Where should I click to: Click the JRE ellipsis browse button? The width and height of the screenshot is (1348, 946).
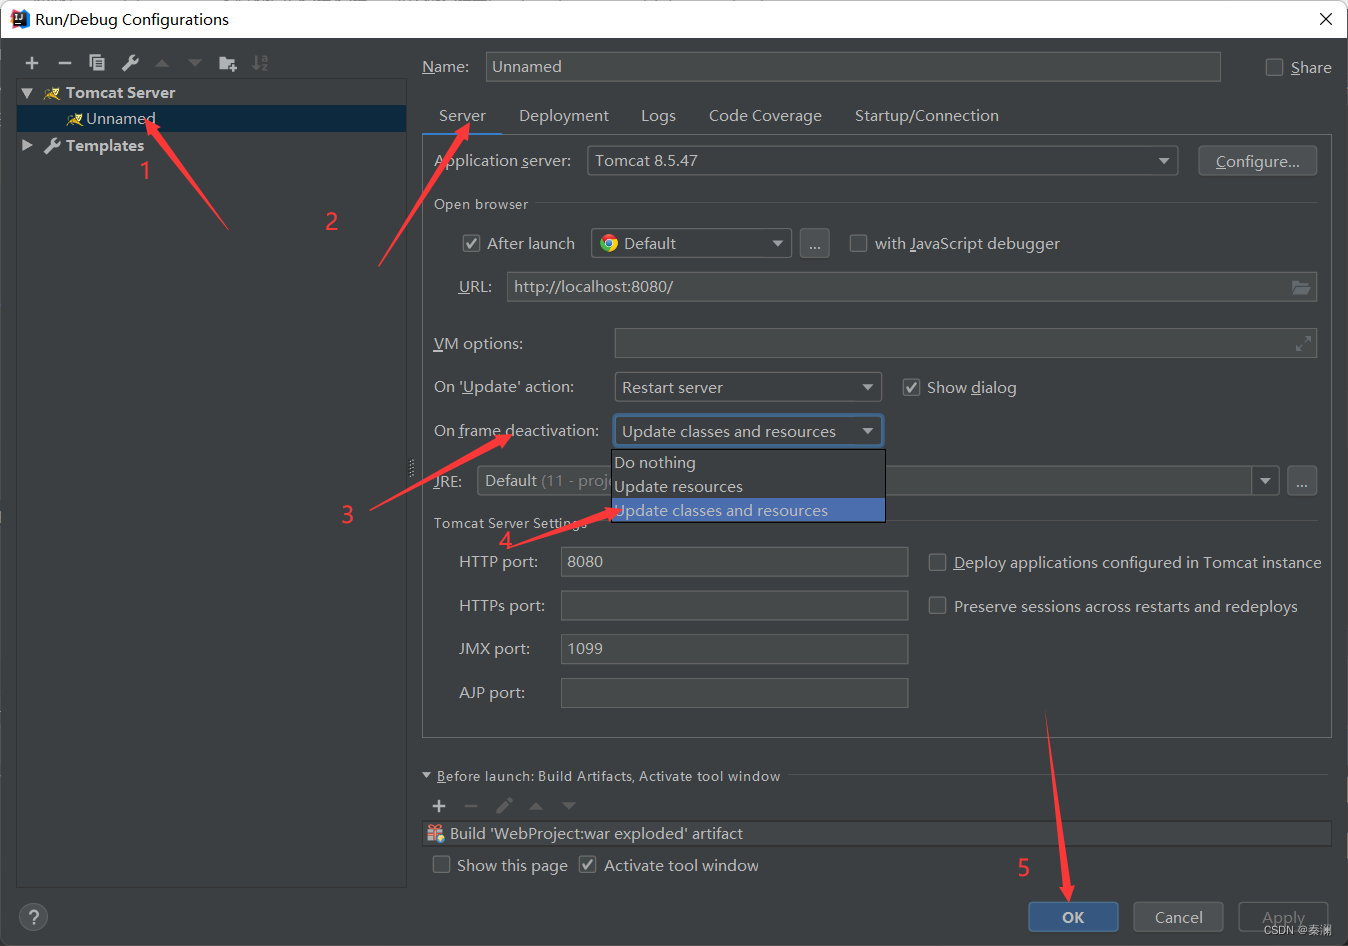[1302, 481]
